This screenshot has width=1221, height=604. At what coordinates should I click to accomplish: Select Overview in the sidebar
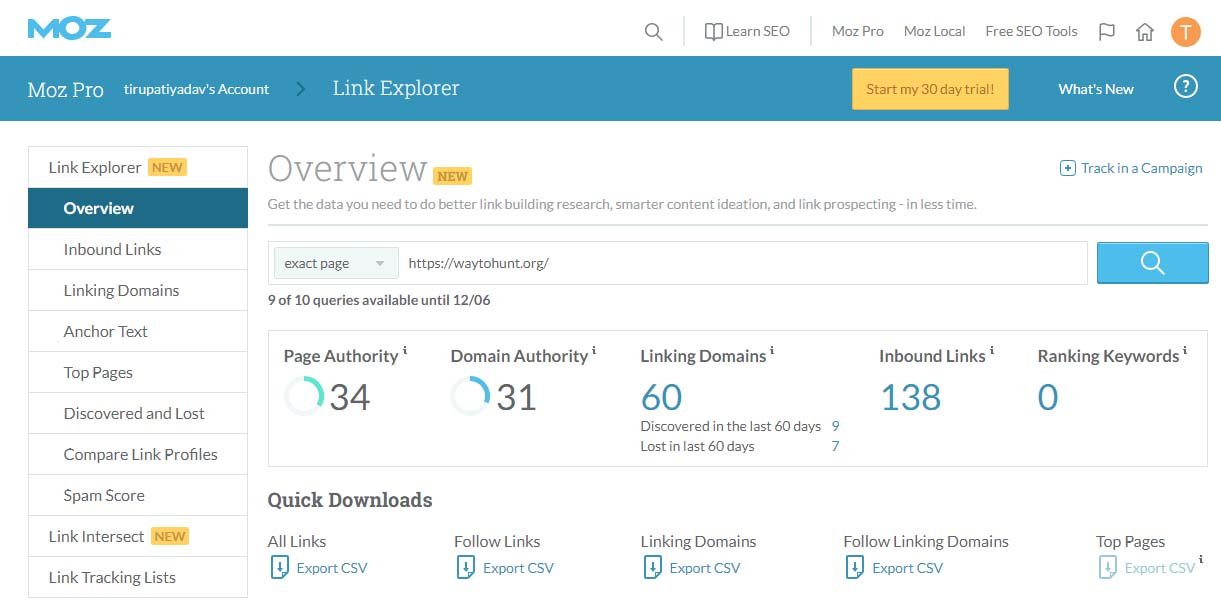click(x=138, y=208)
